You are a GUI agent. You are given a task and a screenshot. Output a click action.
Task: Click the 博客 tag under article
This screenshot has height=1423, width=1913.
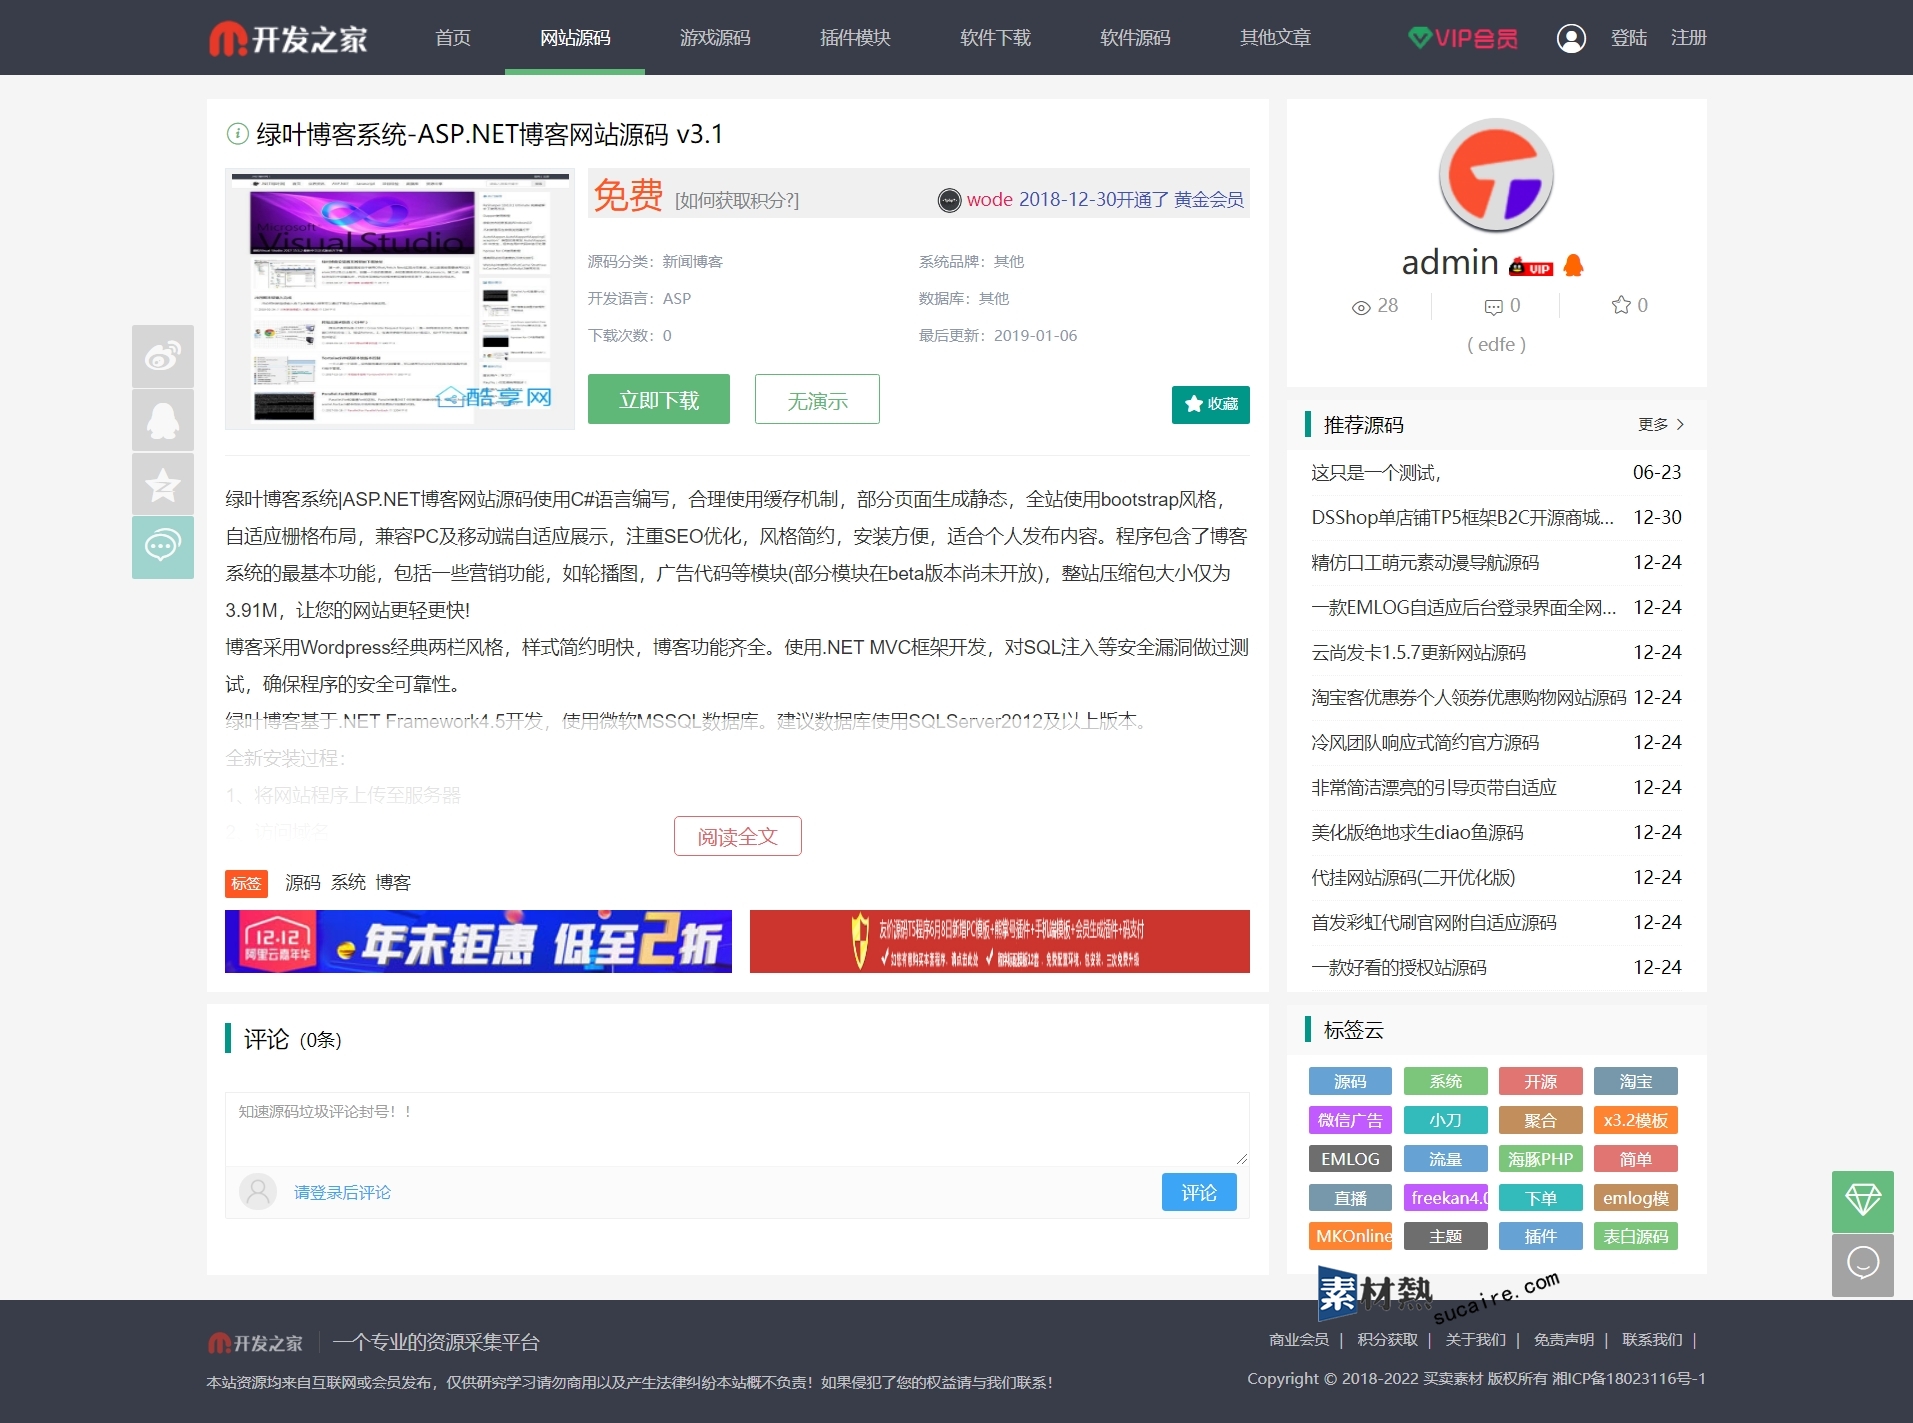point(393,882)
